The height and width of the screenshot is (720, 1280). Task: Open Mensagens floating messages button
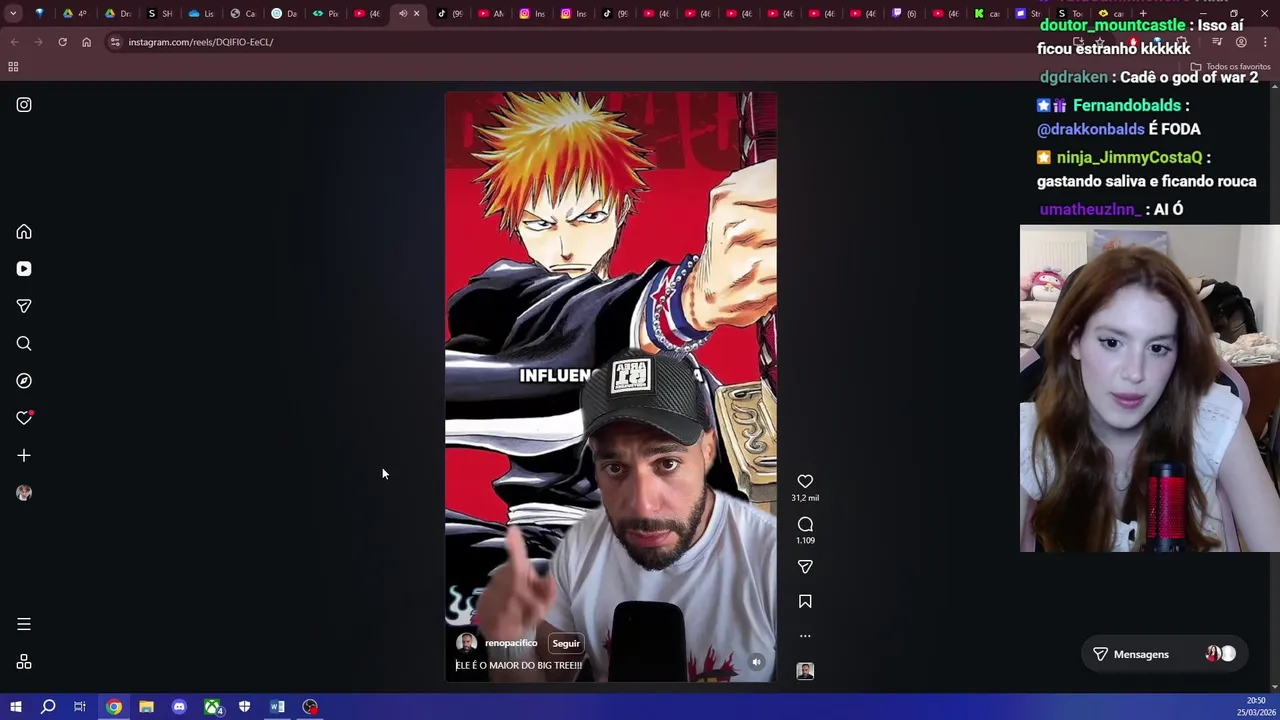click(x=1164, y=654)
